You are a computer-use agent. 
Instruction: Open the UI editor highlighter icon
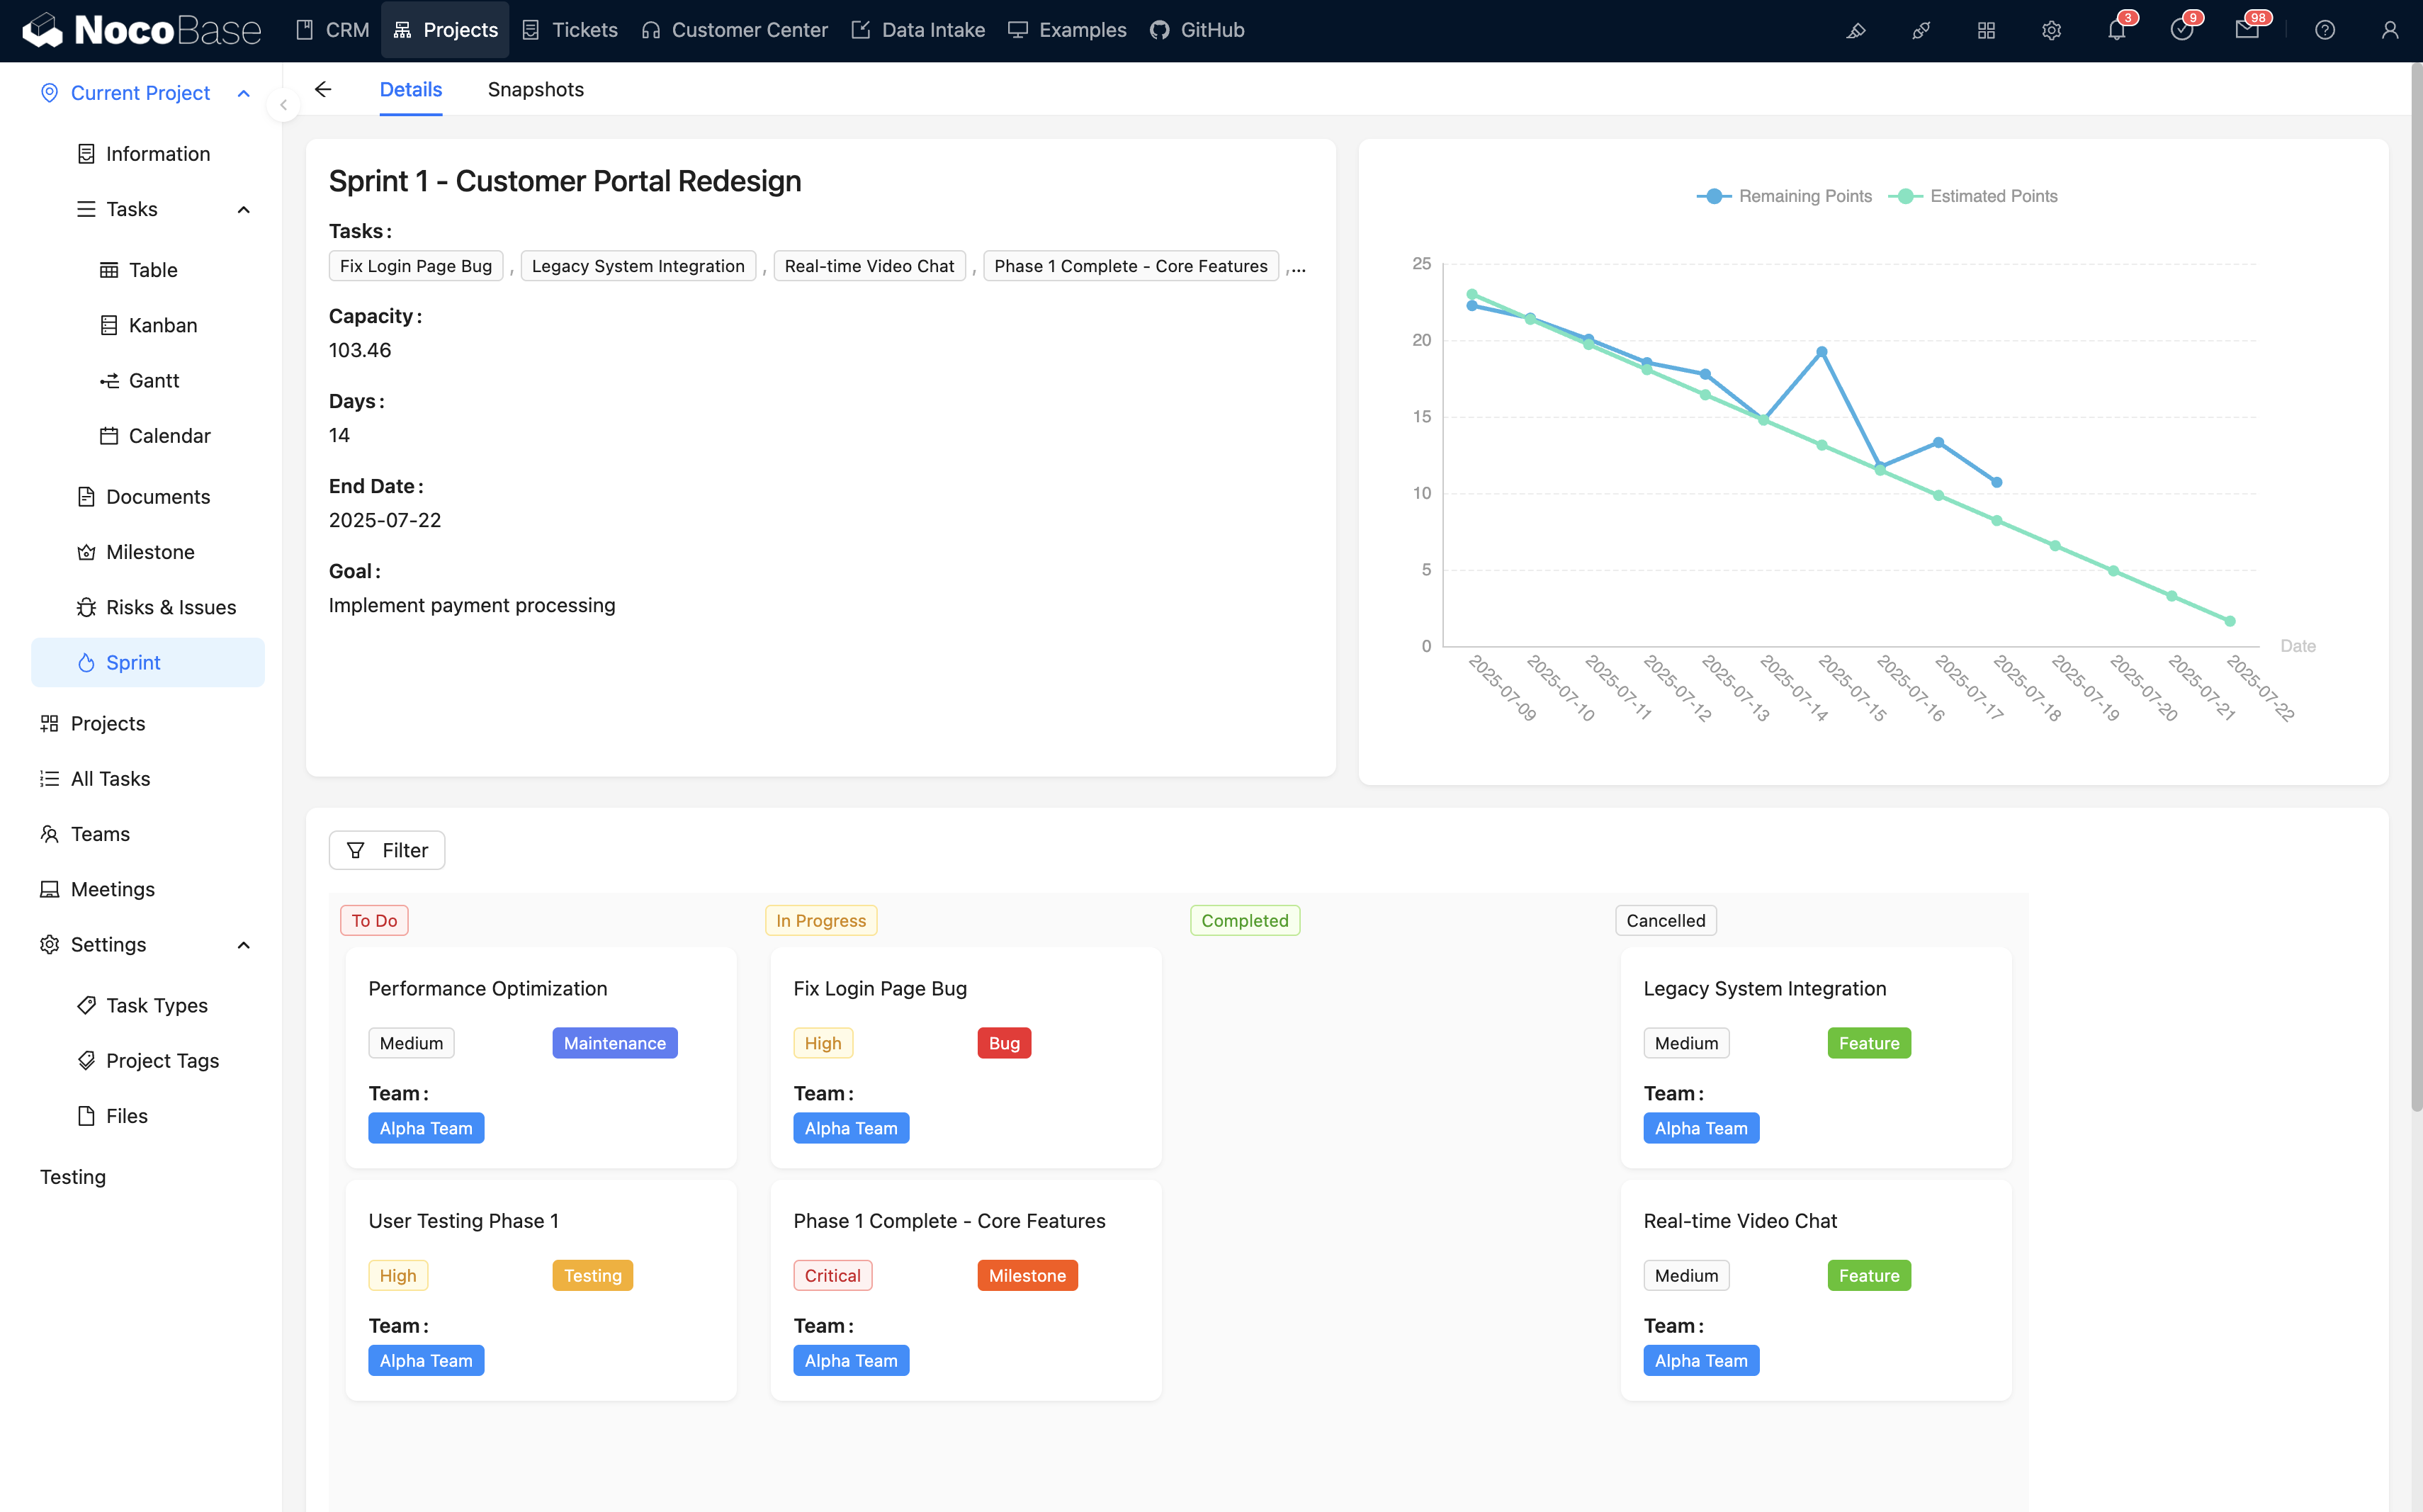click(1856, 30)
